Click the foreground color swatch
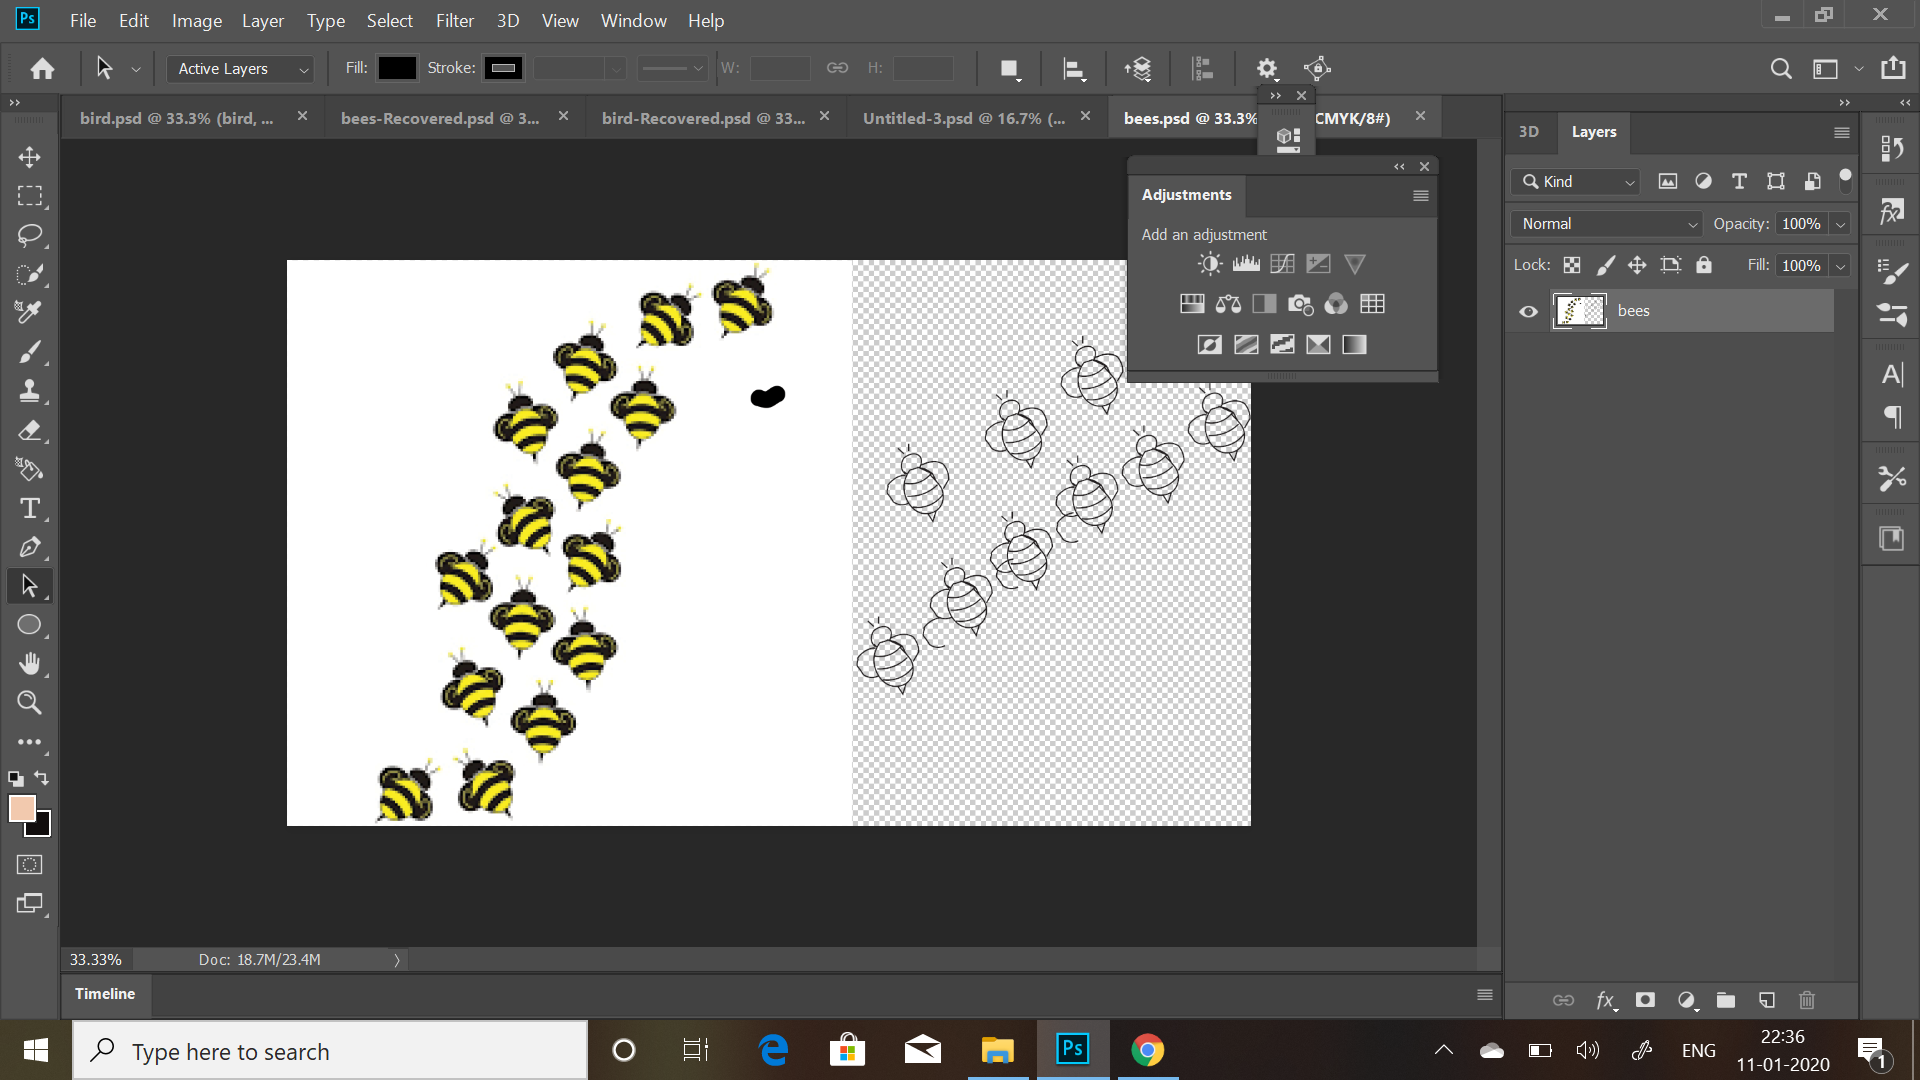This screenshot has height=1080, width=1920. [x=22, y=808]
